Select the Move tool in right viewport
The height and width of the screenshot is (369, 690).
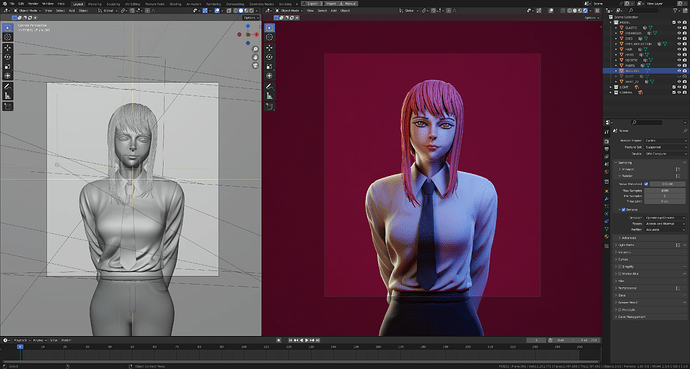[270, 47]
